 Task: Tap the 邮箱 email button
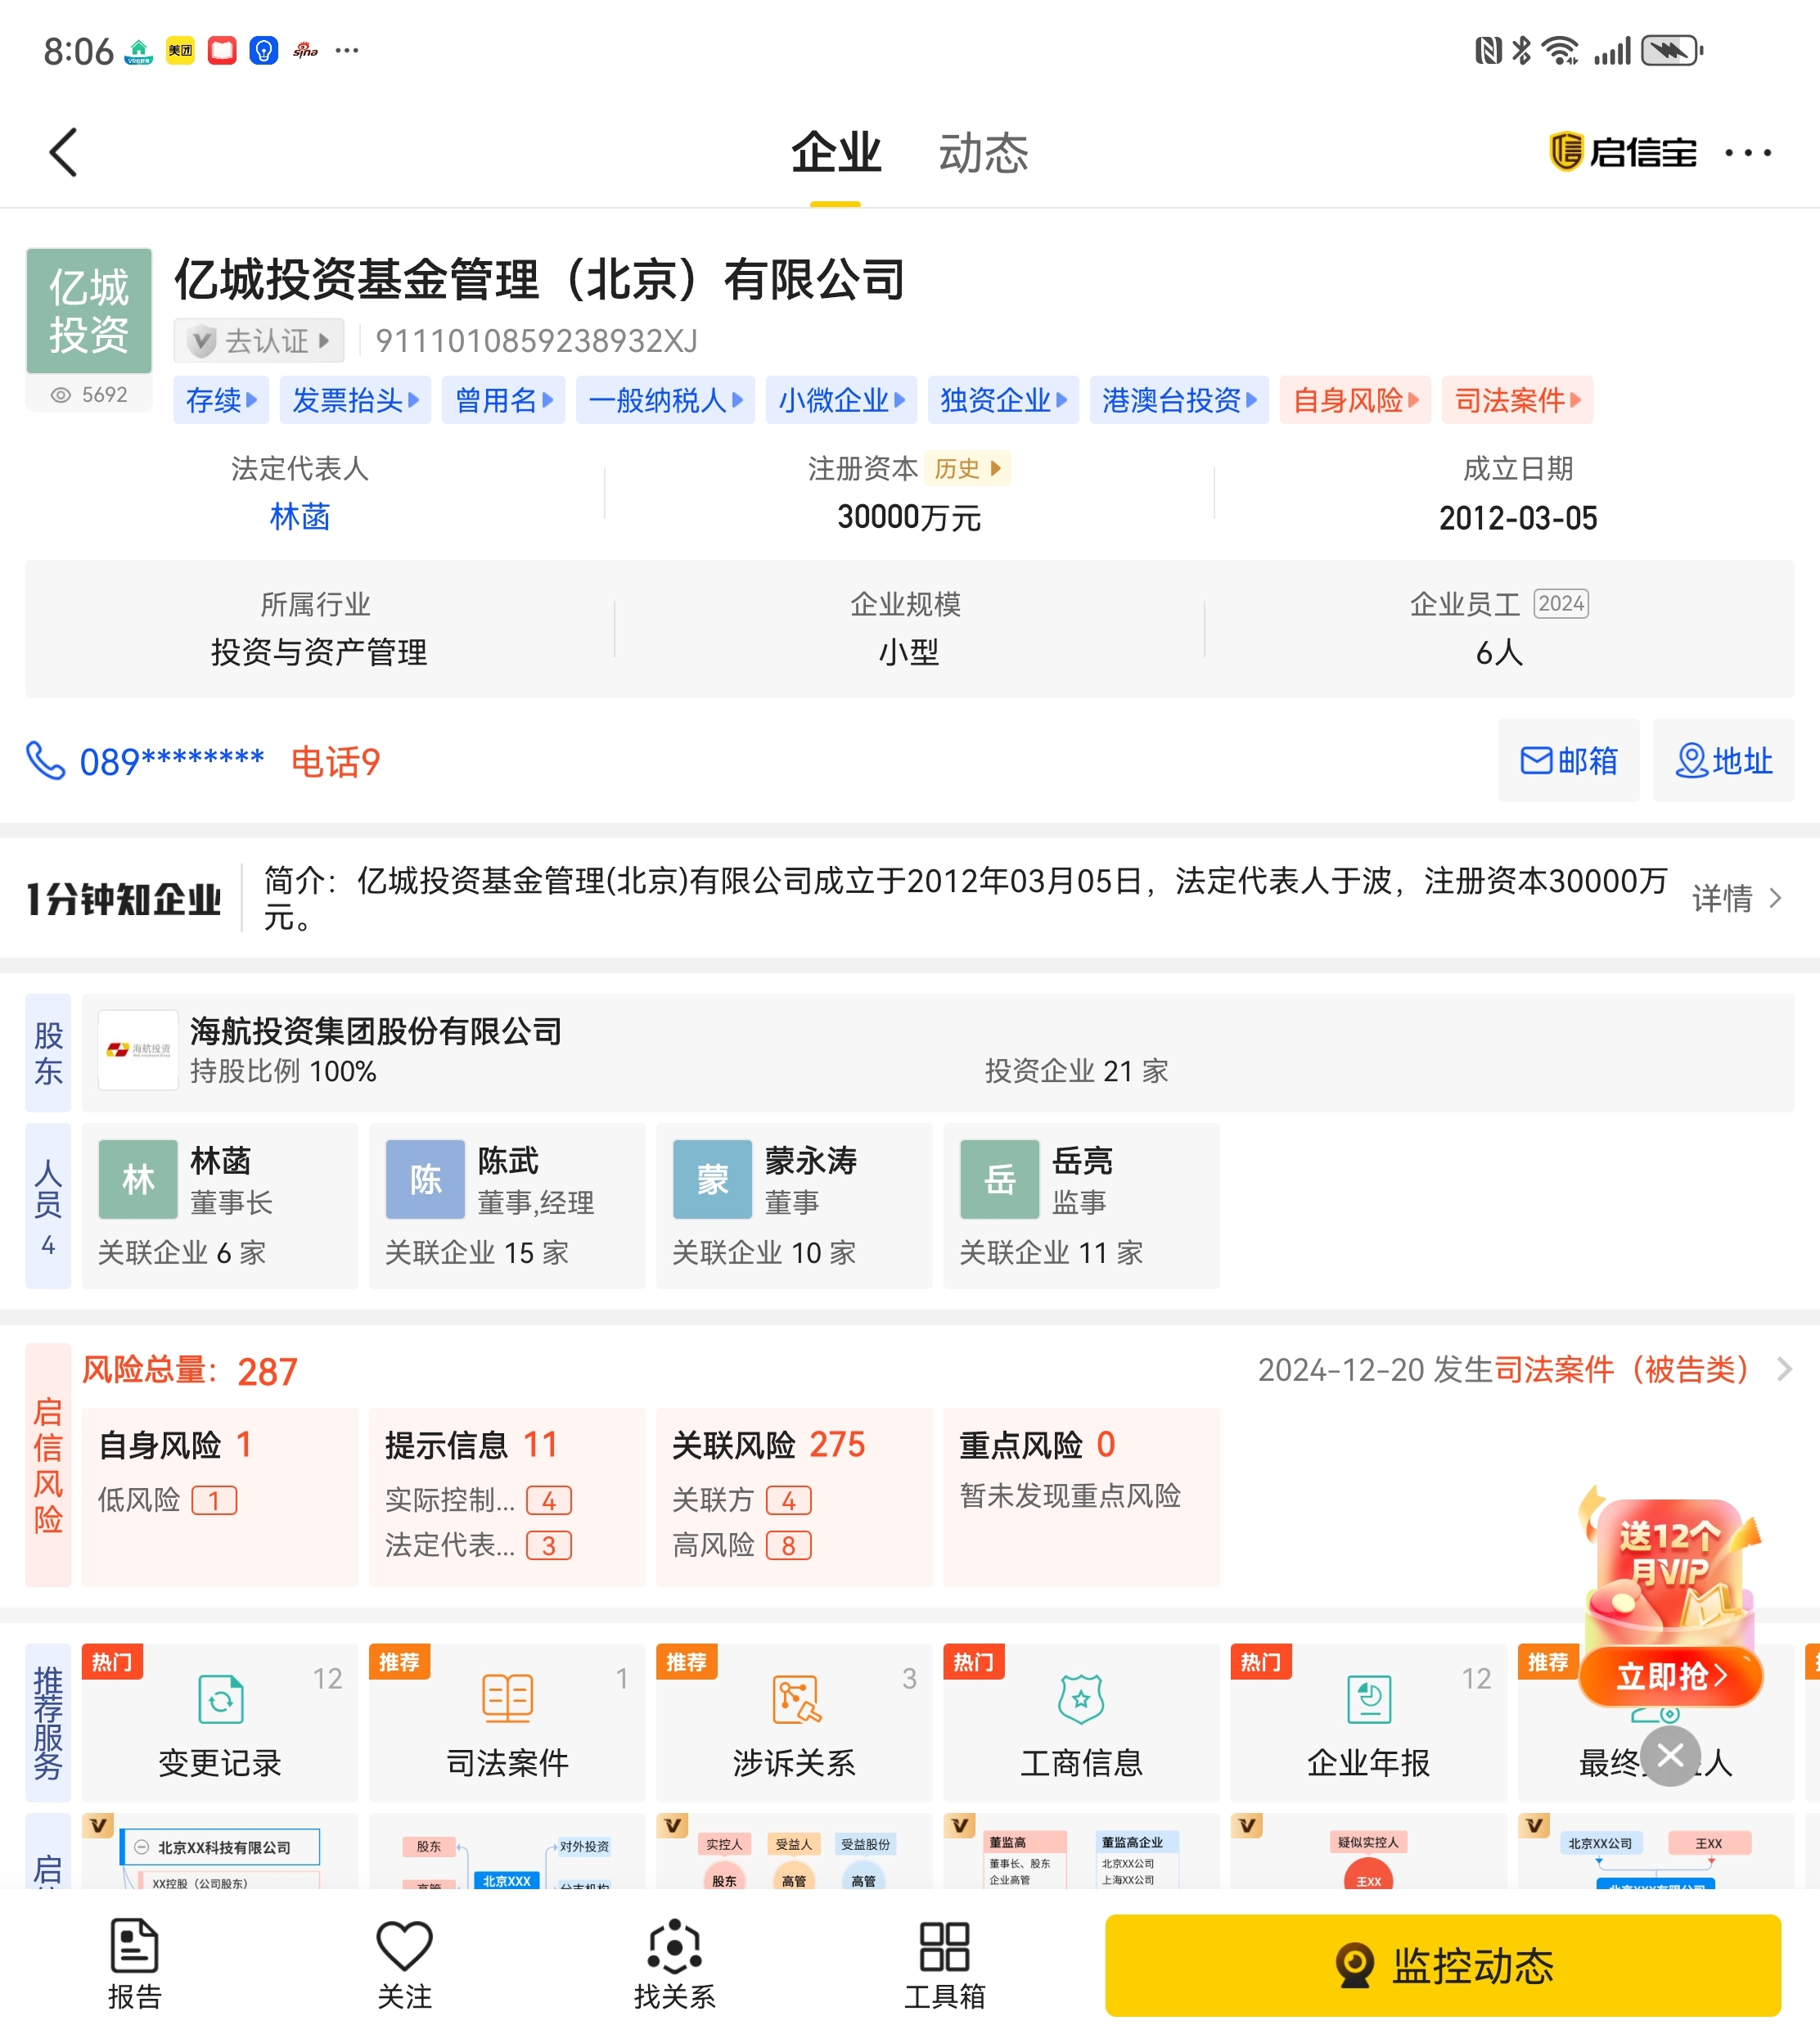click(x=1567, y=760)
